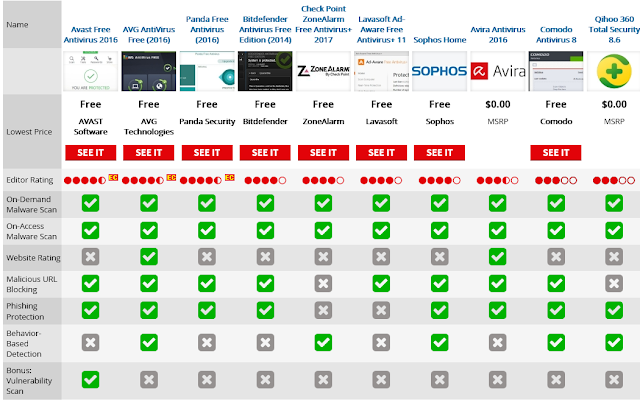The width and height of the screenshot is (640, 400).
Task: Open Panda screenshot thumbnail
Action: (x=207, y=71)
